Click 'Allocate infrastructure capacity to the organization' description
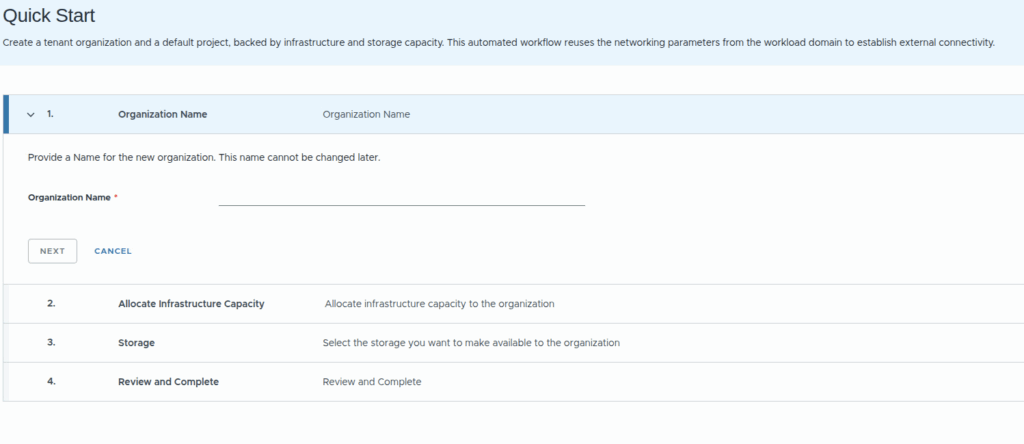Image resolution: width=1024 pixels, height=444 pixels. click(439, 304)
